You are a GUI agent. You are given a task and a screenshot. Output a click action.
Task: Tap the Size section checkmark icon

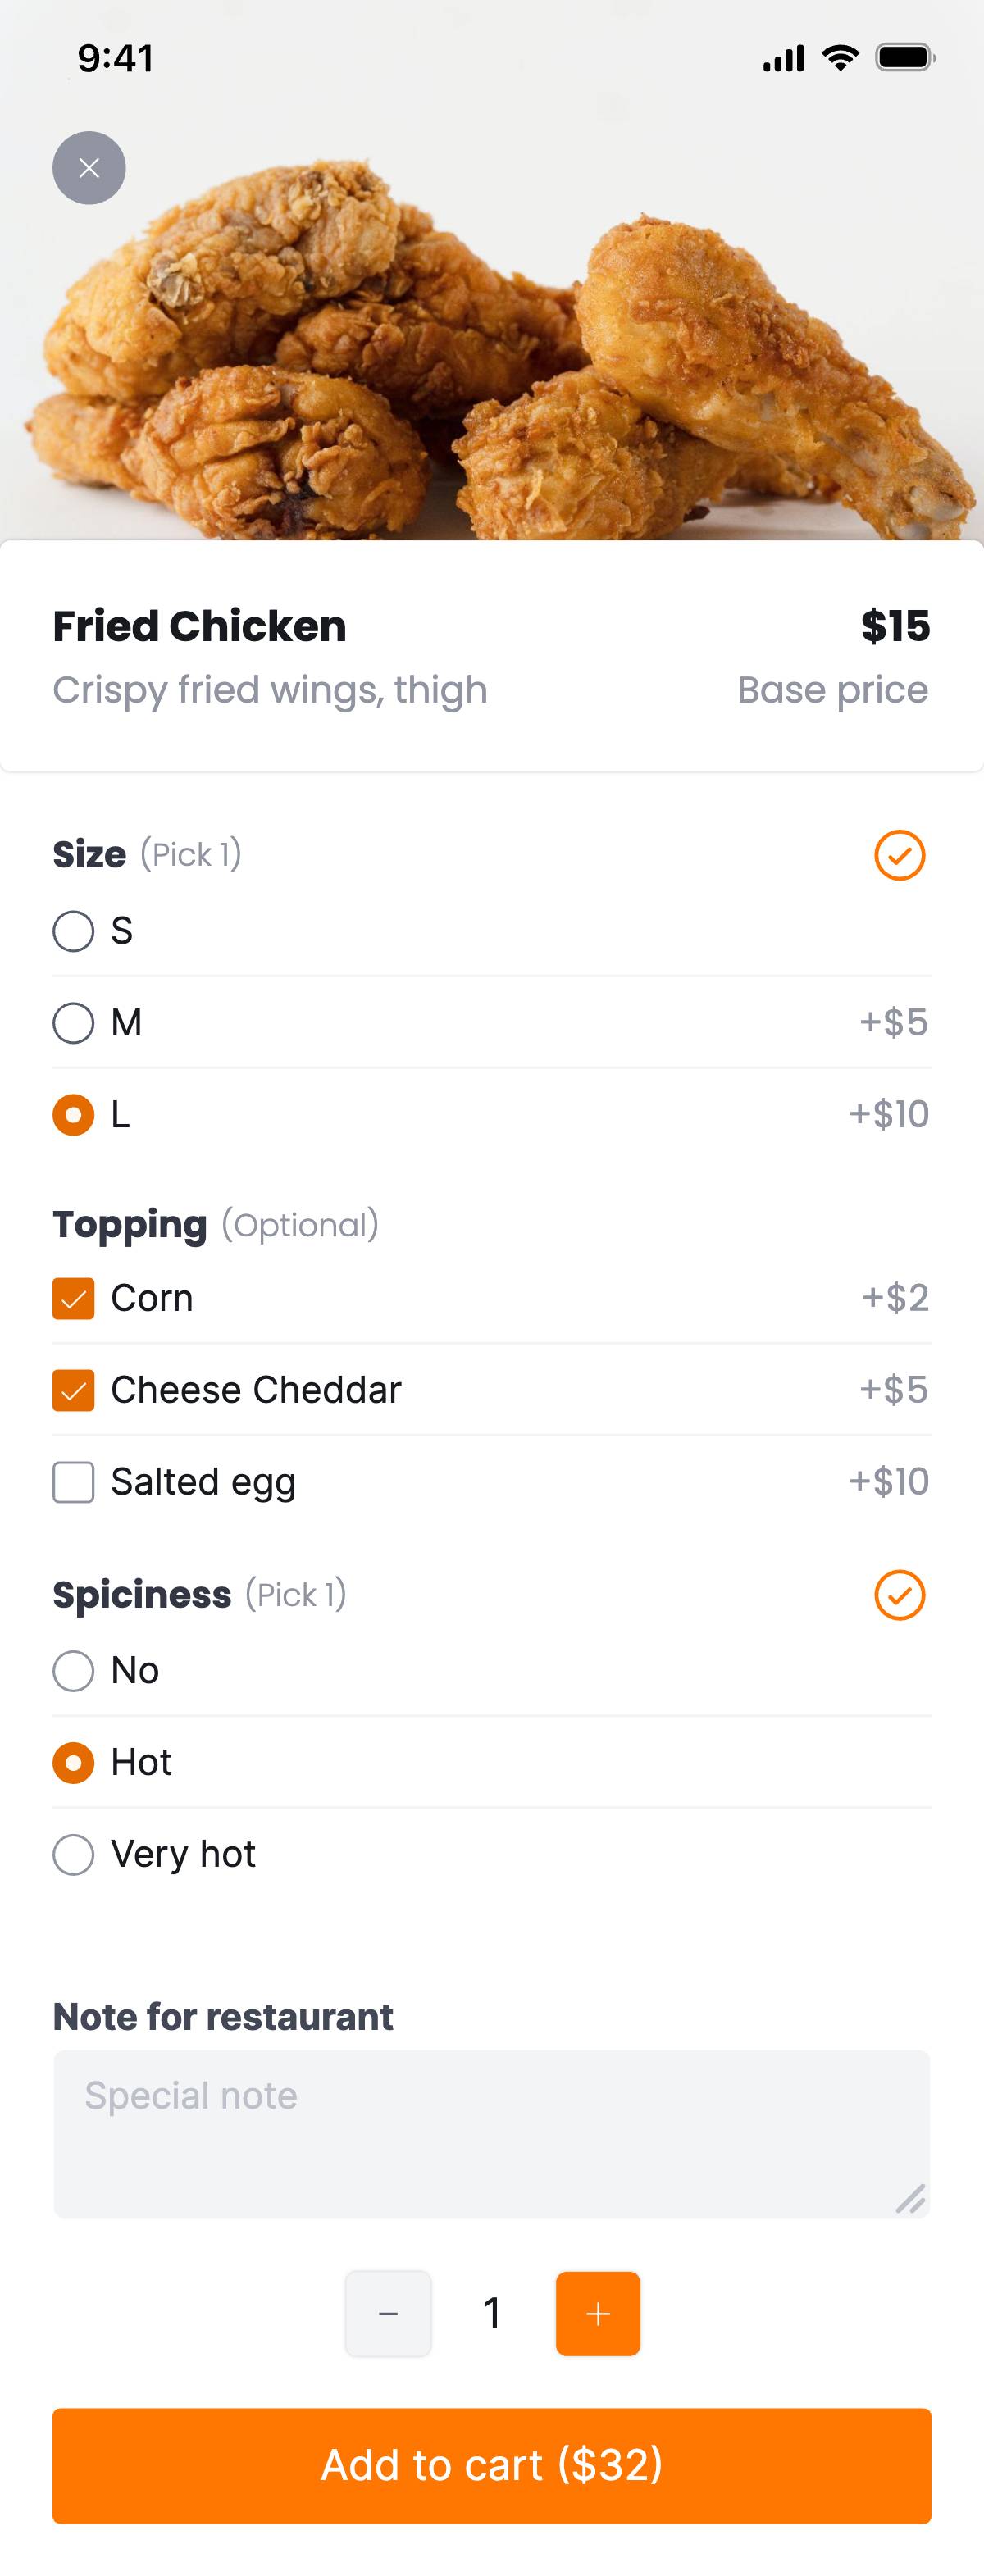point(899,855)
